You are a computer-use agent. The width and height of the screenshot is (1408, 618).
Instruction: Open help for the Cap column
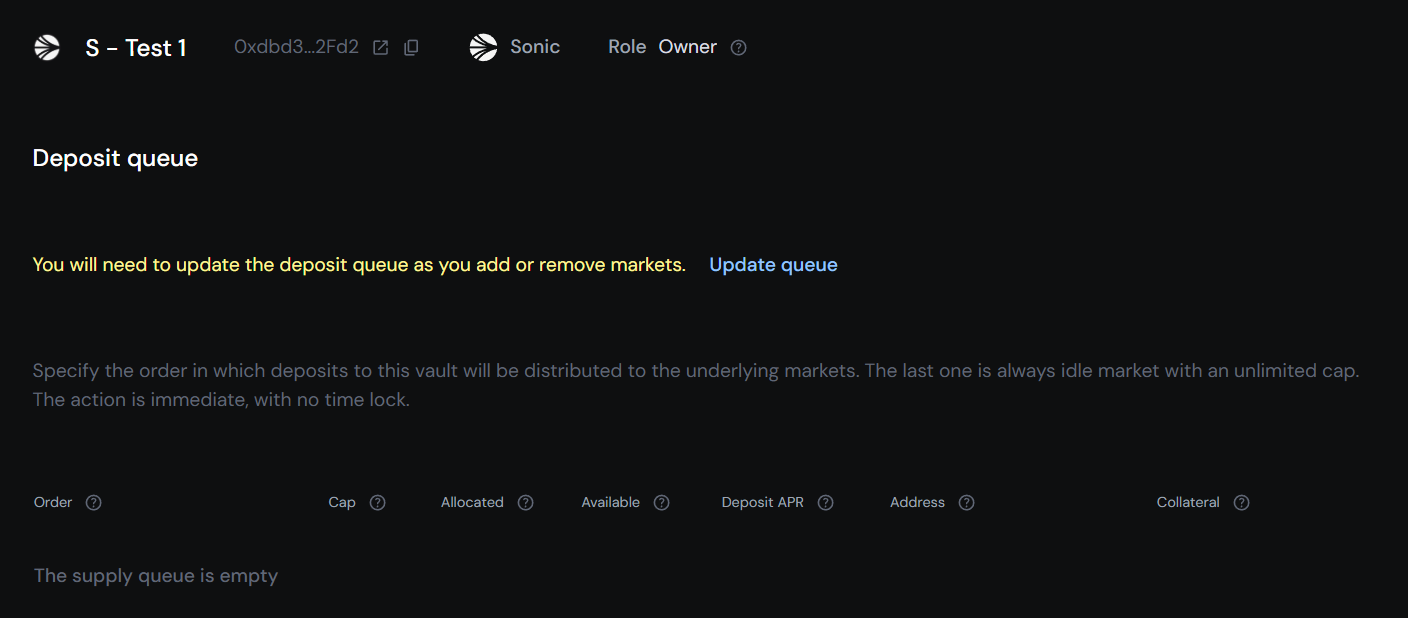click(377, 502)
